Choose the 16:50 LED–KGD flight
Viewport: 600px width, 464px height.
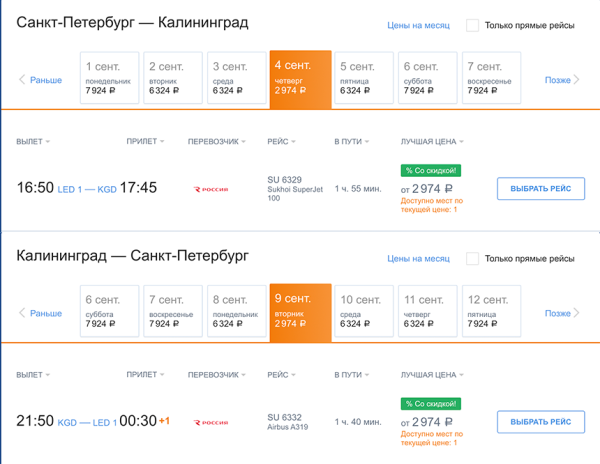pyautogui.click(x=540, y=188)
